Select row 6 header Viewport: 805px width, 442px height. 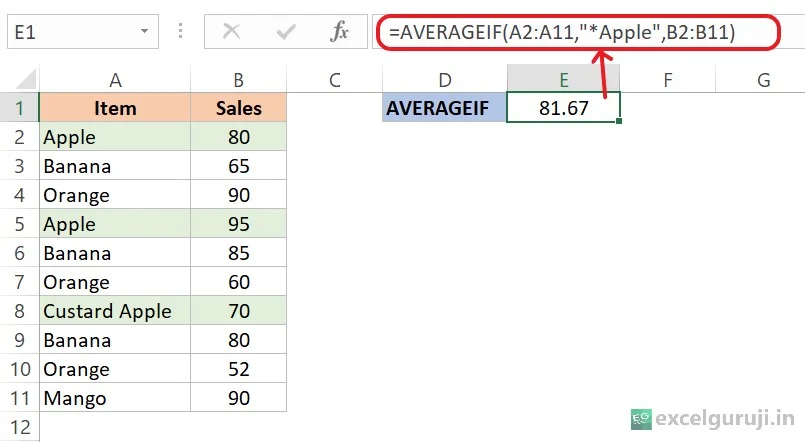[x=20, y=253]
